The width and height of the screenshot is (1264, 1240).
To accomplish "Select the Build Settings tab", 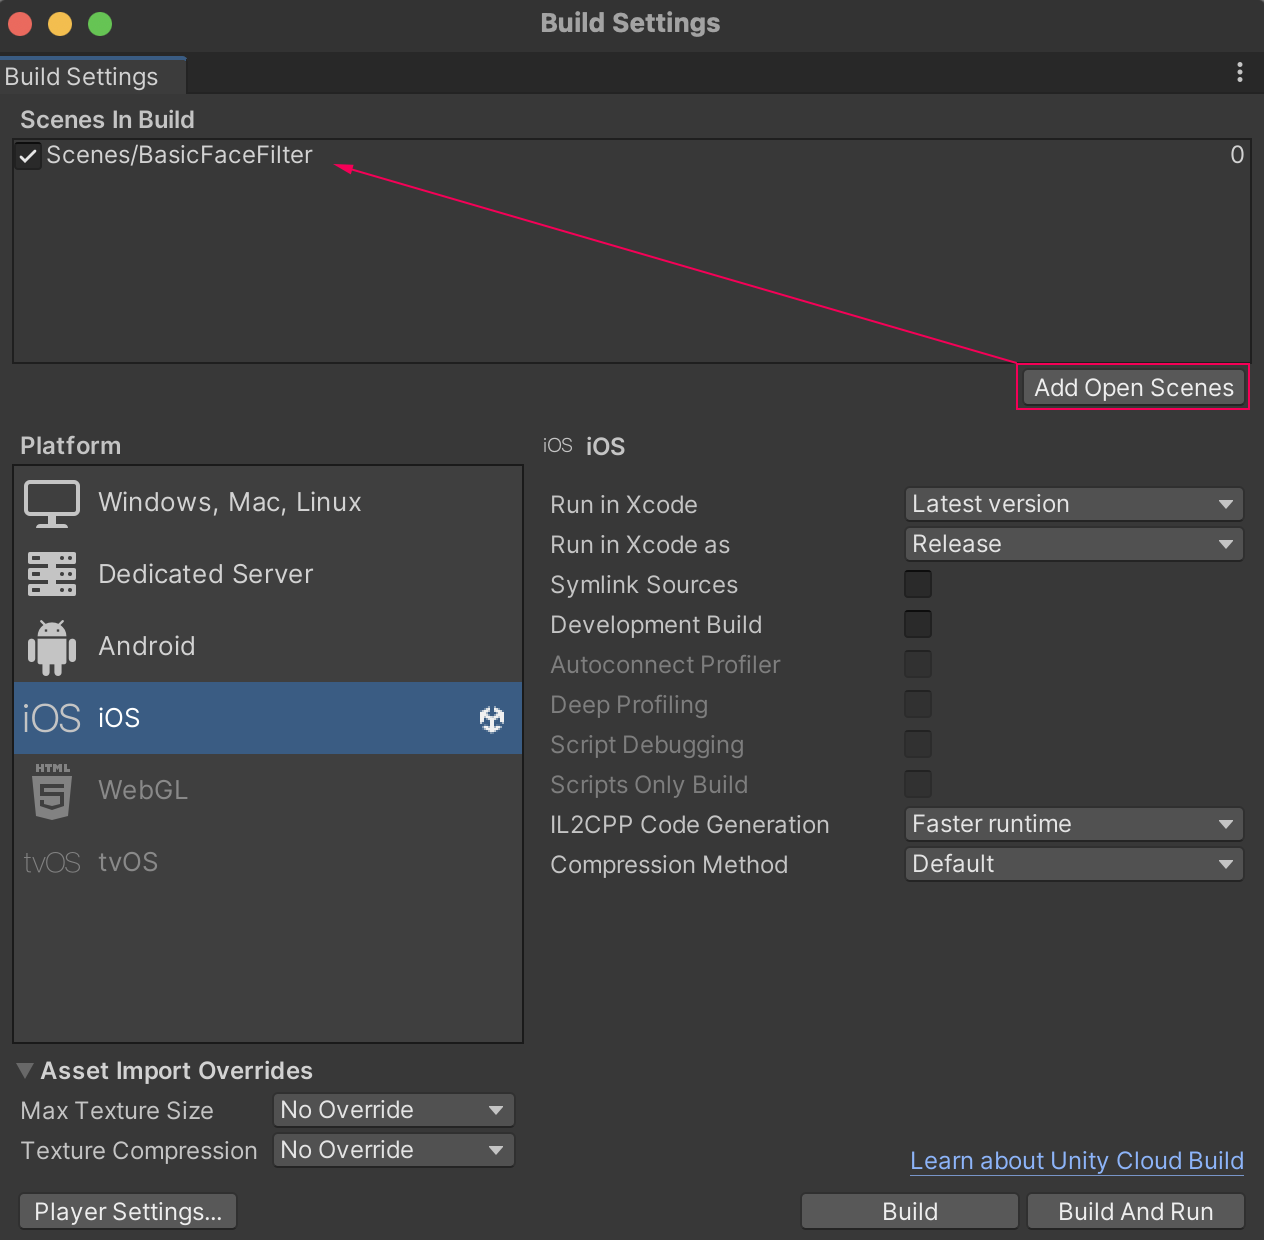I will click(82, 77).
